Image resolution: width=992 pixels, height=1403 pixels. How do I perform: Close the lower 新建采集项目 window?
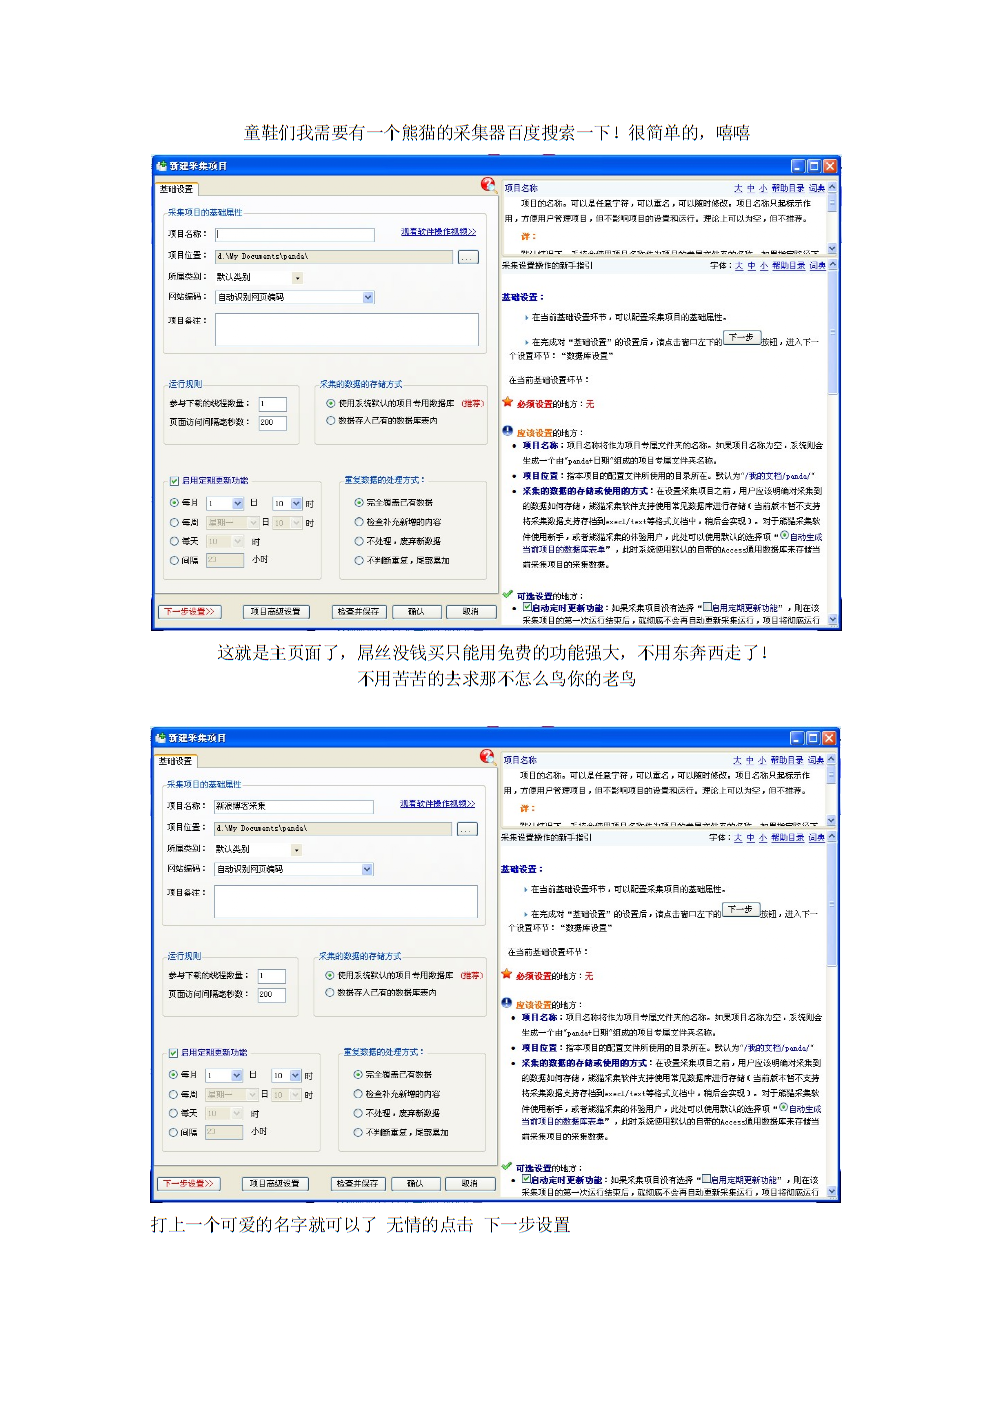(828, 738)
